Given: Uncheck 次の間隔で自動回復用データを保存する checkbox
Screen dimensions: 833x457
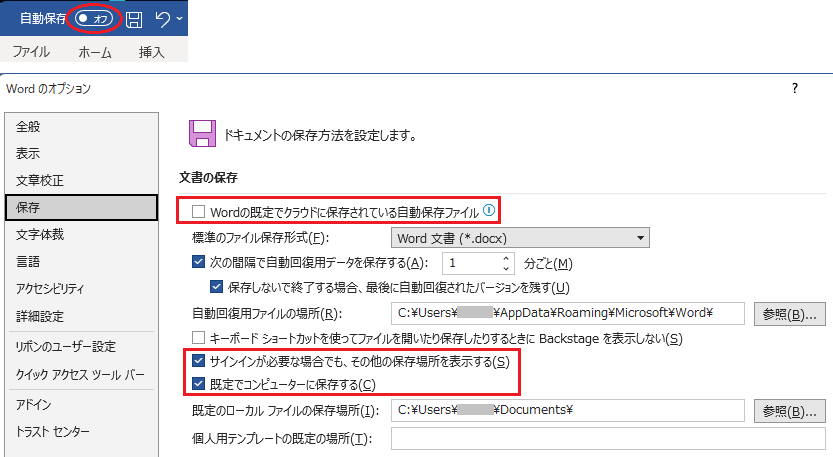Looking at the screenshot, I should click(x=198, y=261).
